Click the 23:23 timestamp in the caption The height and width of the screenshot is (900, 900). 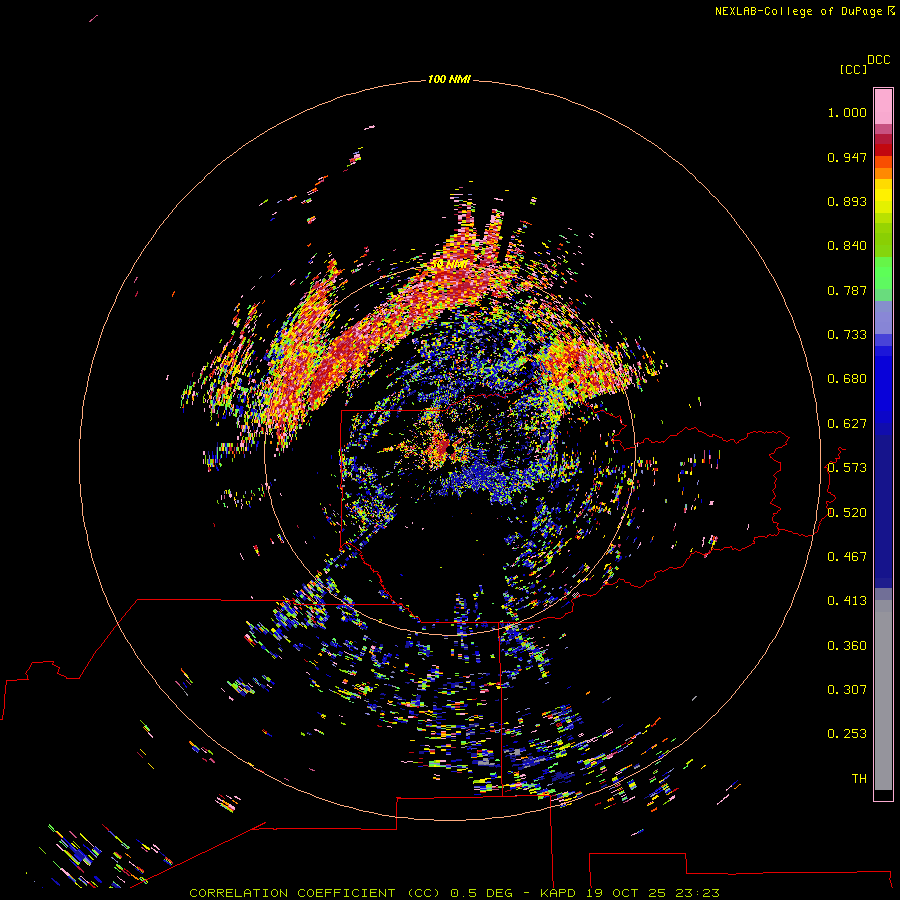(697, 893)
